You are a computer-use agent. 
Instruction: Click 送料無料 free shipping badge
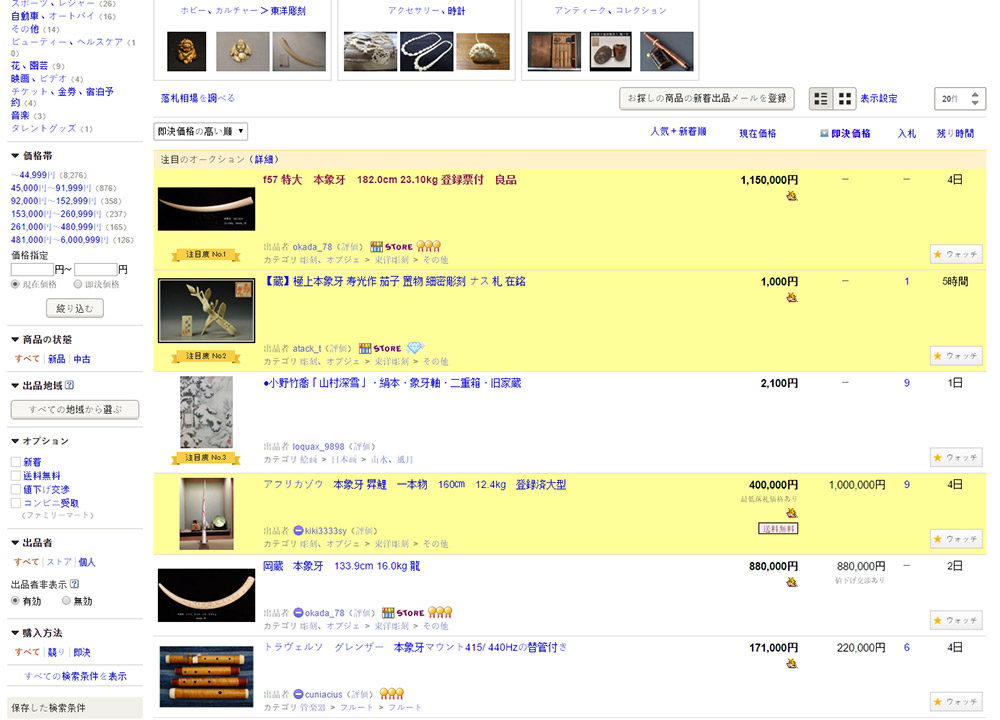coord(778,528)
